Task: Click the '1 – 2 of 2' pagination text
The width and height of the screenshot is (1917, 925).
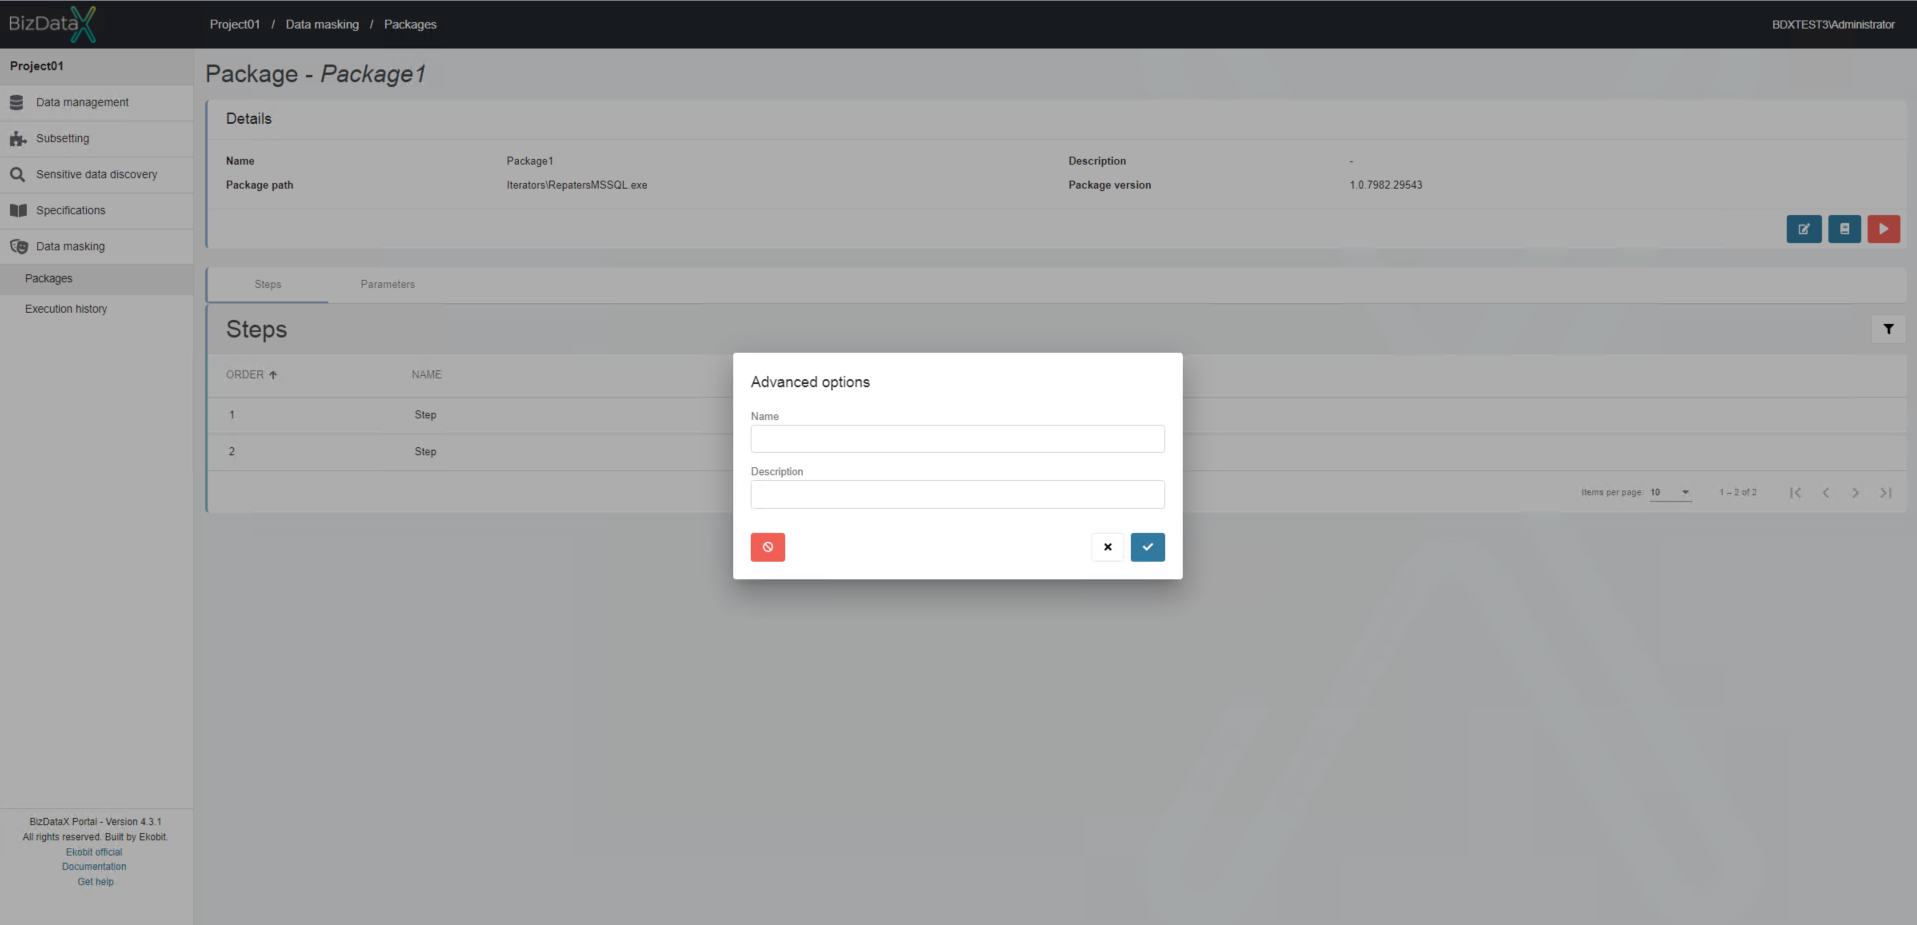Action: (x=1738, y=492)
